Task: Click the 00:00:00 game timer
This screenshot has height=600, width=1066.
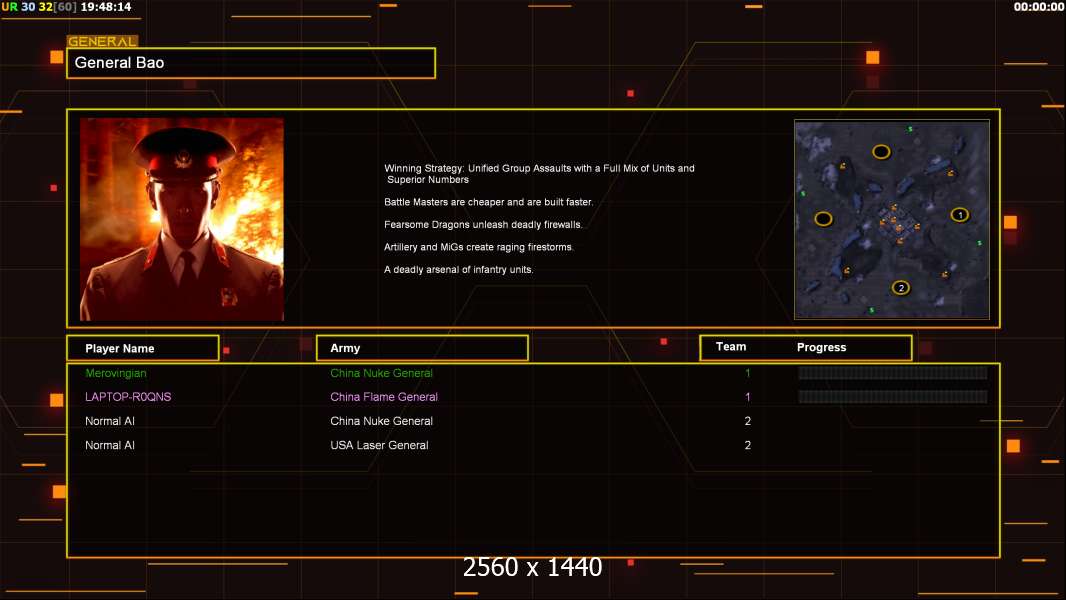Action: 1038,7
